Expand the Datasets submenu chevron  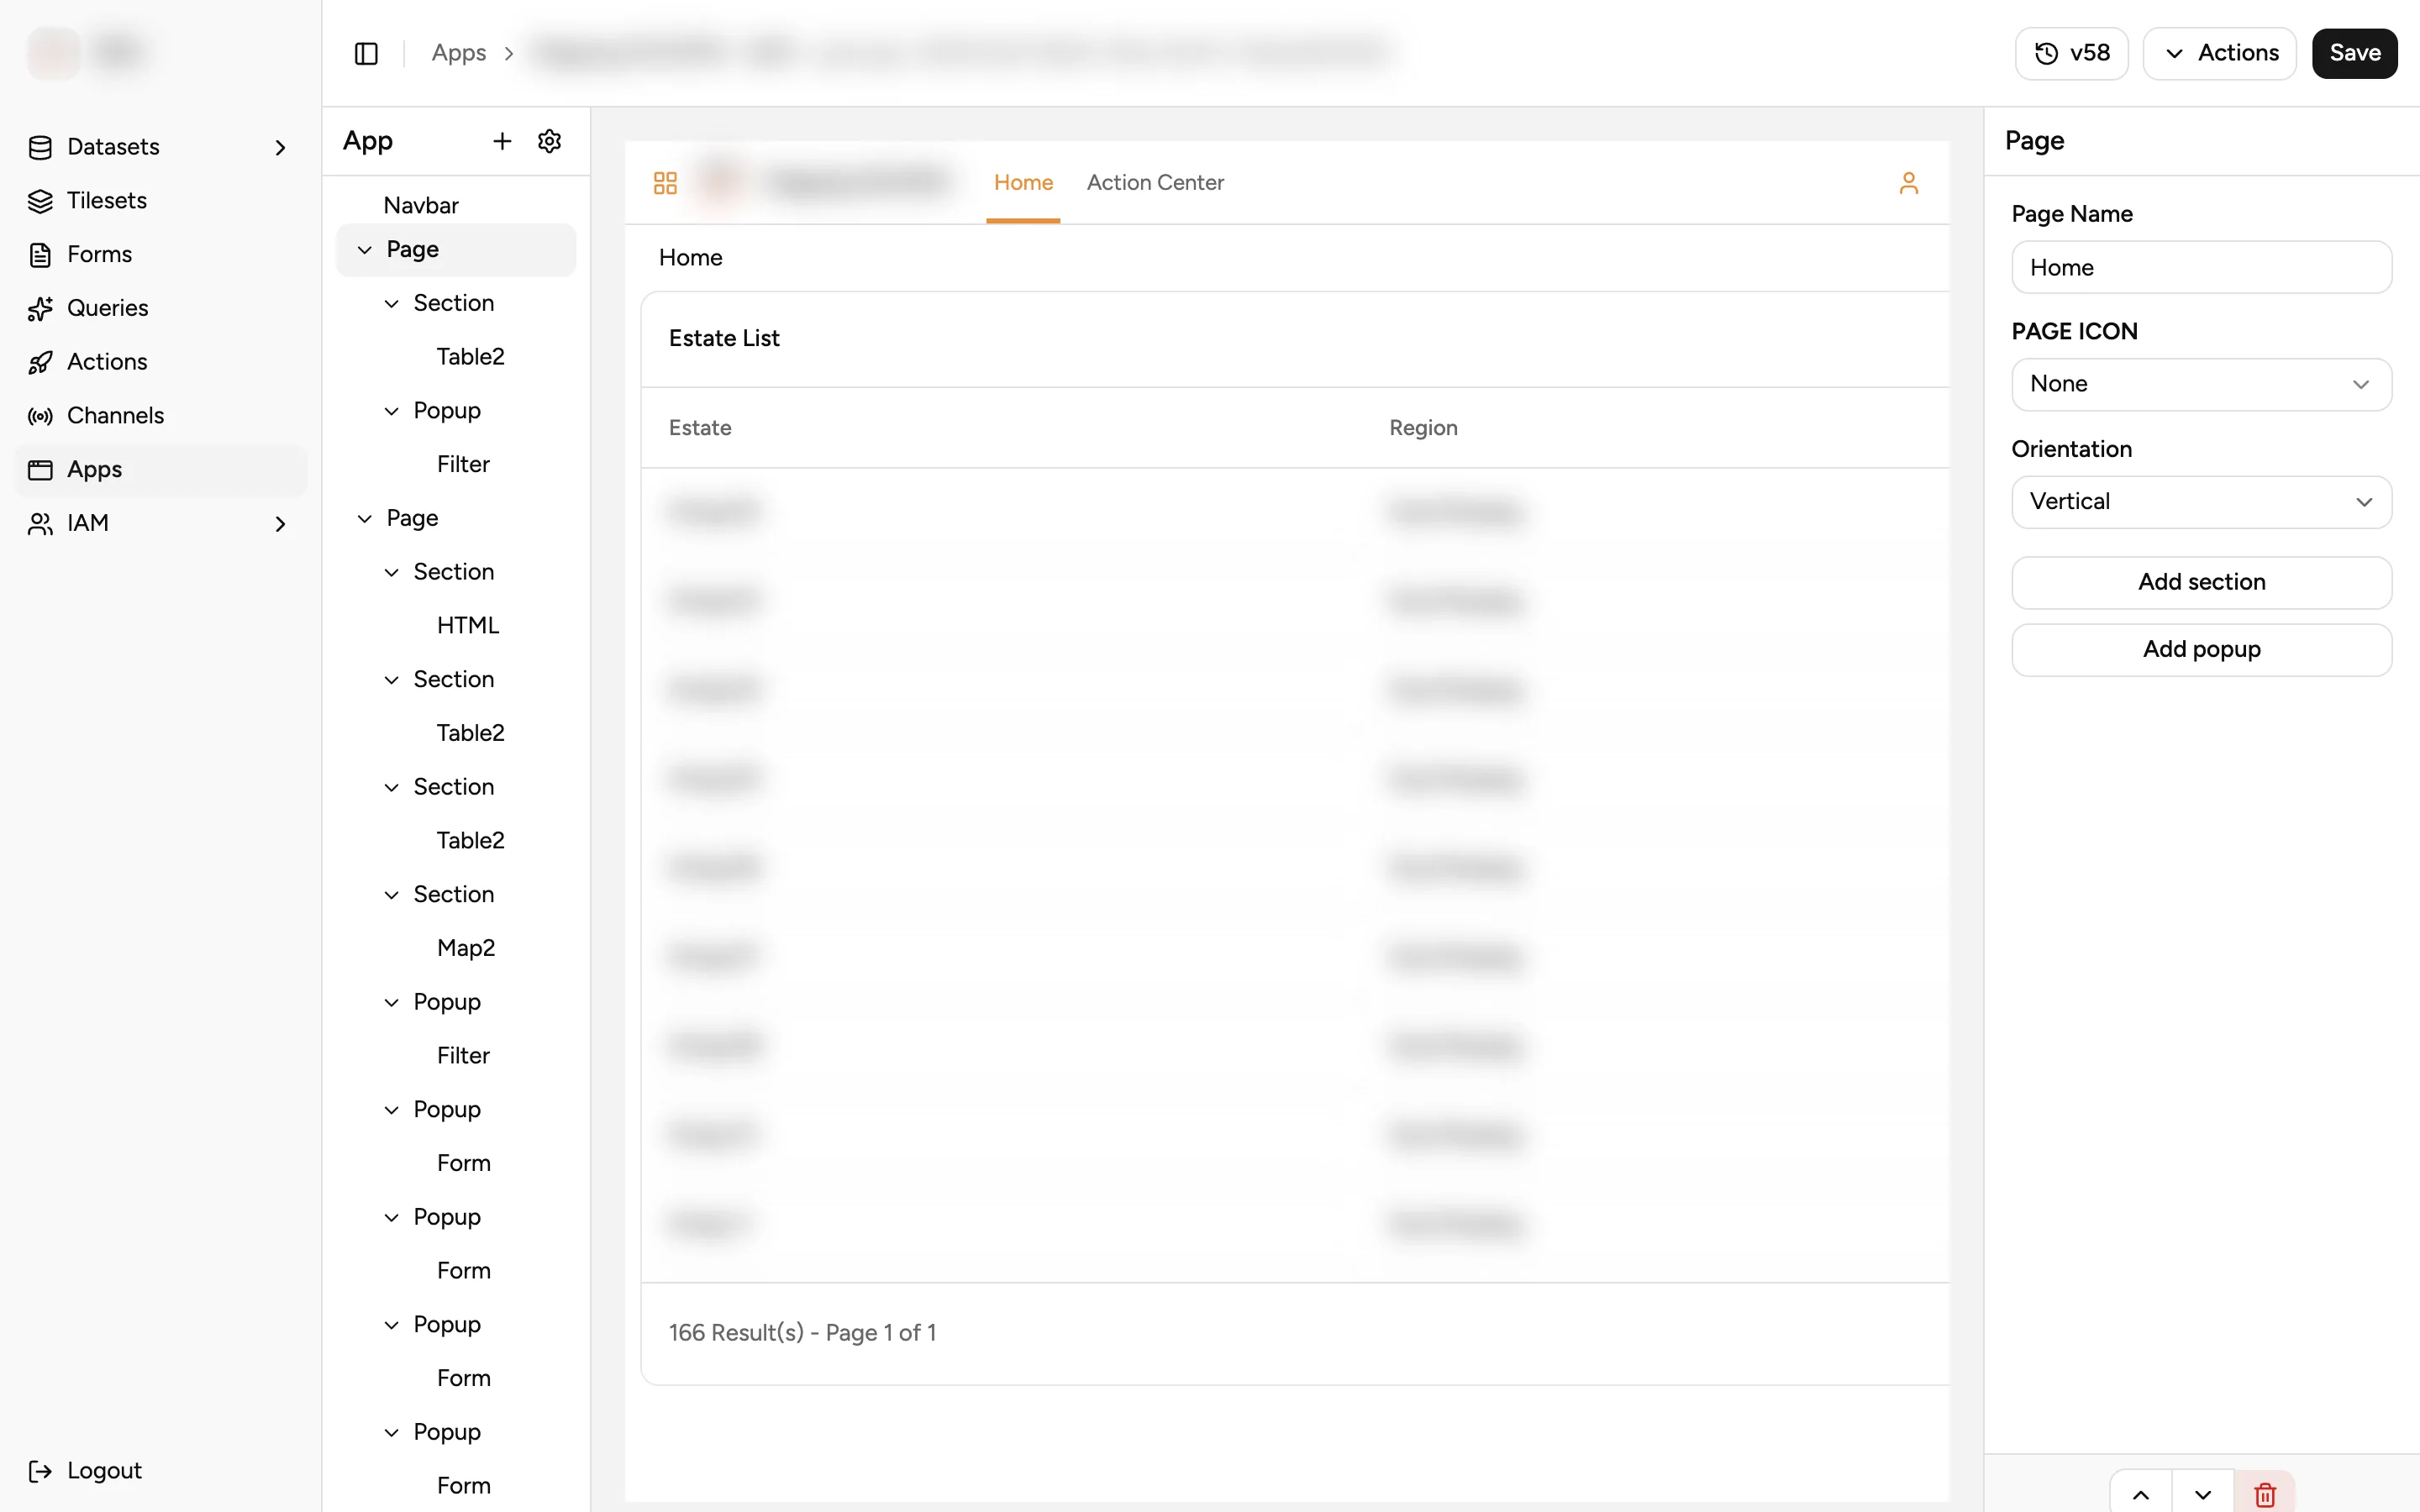point(280,148)
